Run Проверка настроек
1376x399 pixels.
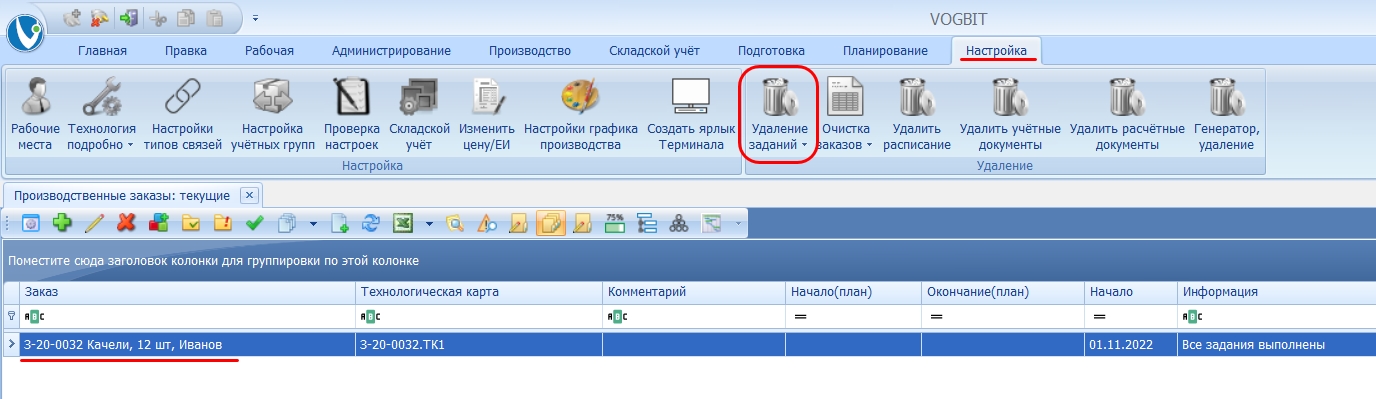[x=352, y=114]
